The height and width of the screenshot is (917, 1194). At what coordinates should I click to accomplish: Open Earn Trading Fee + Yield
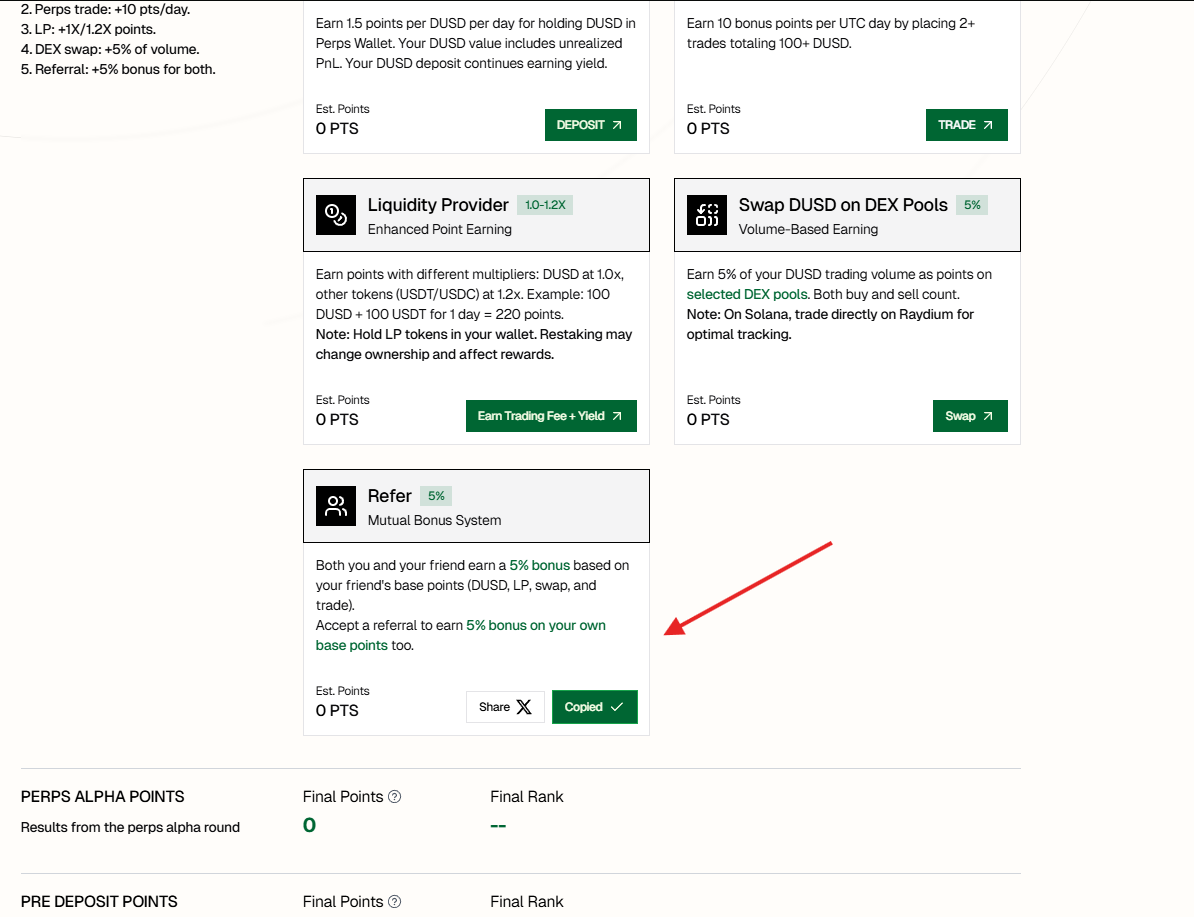(x=550, y=416)
